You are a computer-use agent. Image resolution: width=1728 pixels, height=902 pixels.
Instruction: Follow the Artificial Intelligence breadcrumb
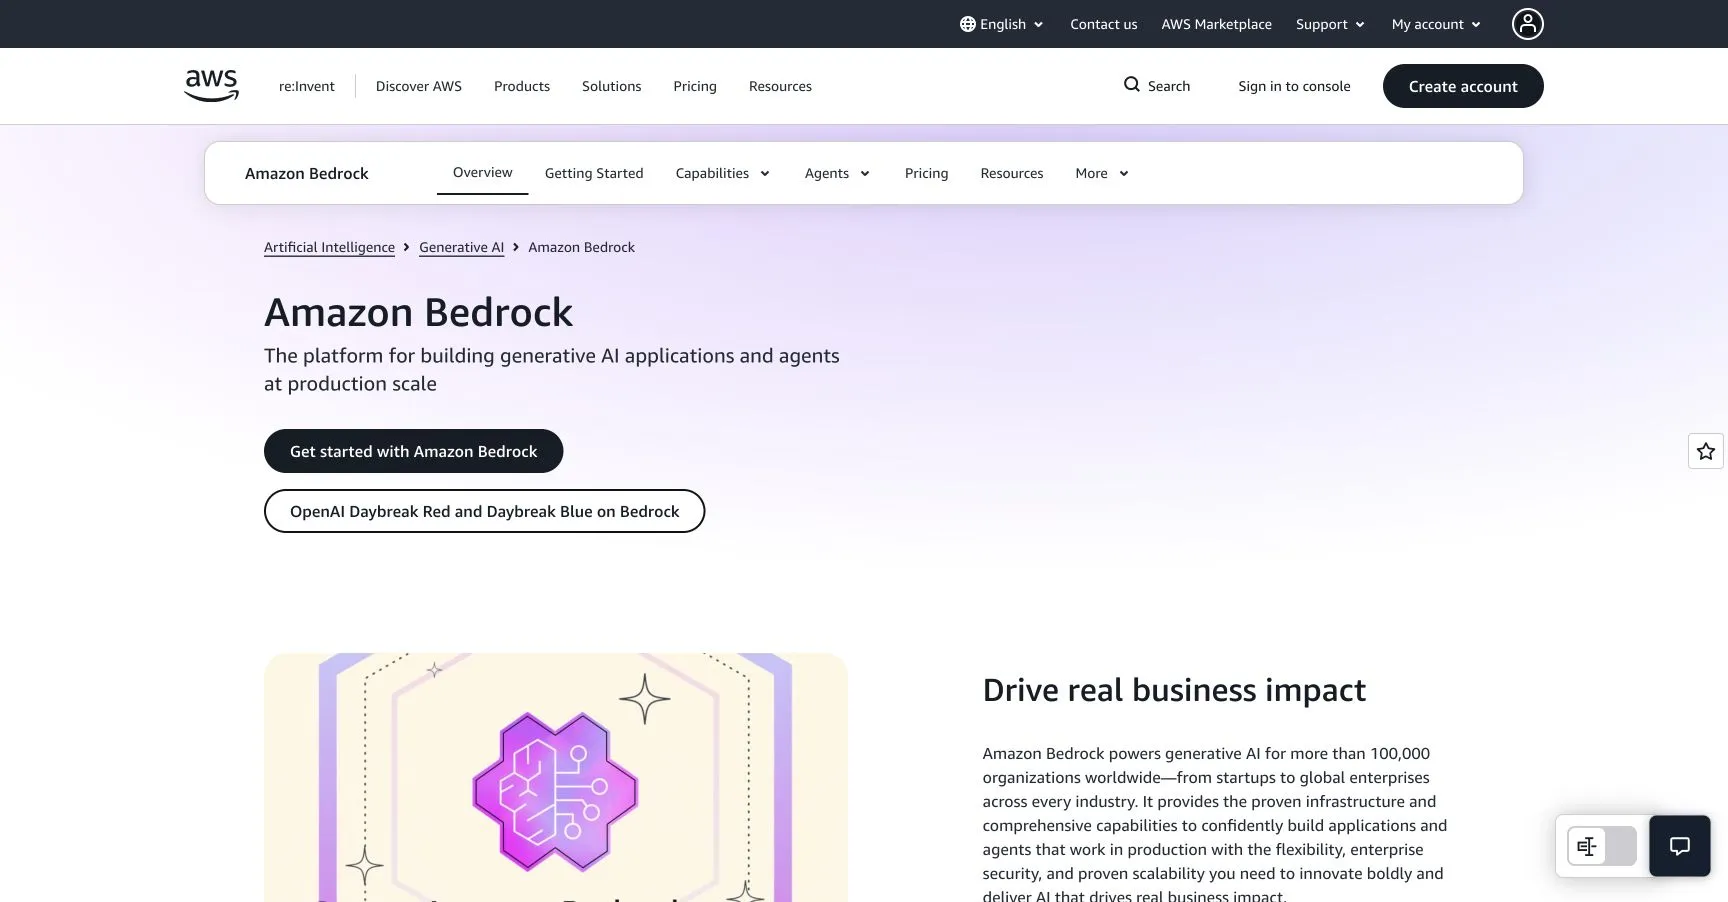329,247
